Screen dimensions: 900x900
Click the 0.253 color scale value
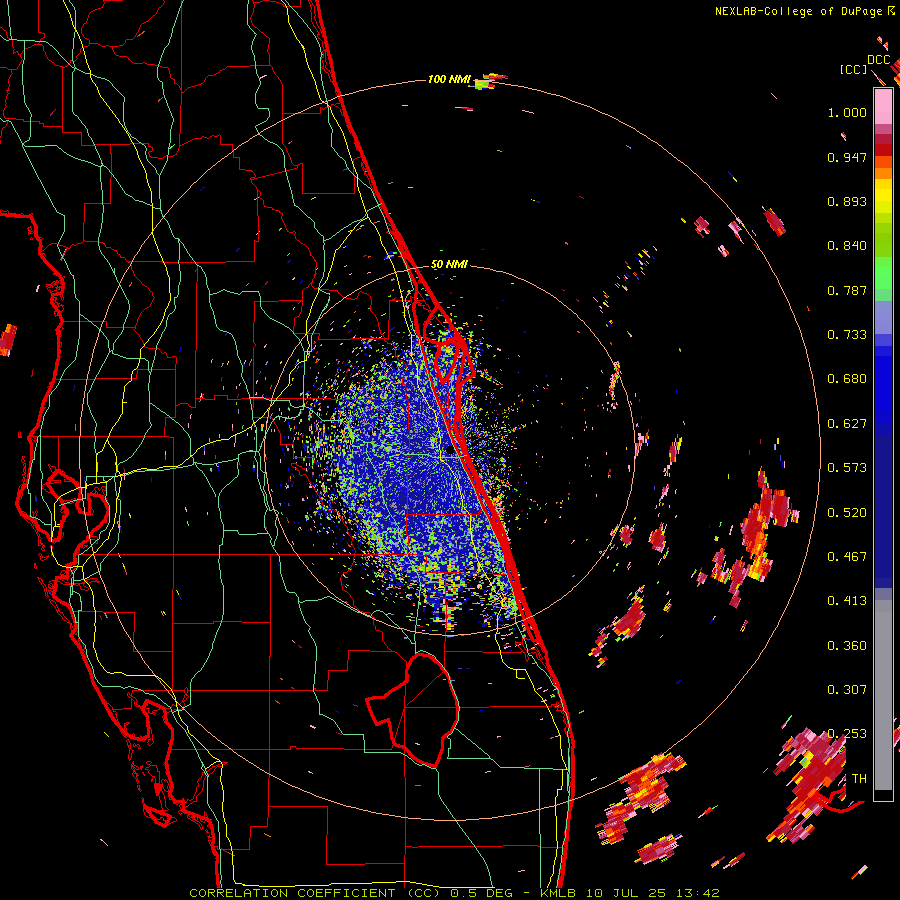[x=847, y=734]
